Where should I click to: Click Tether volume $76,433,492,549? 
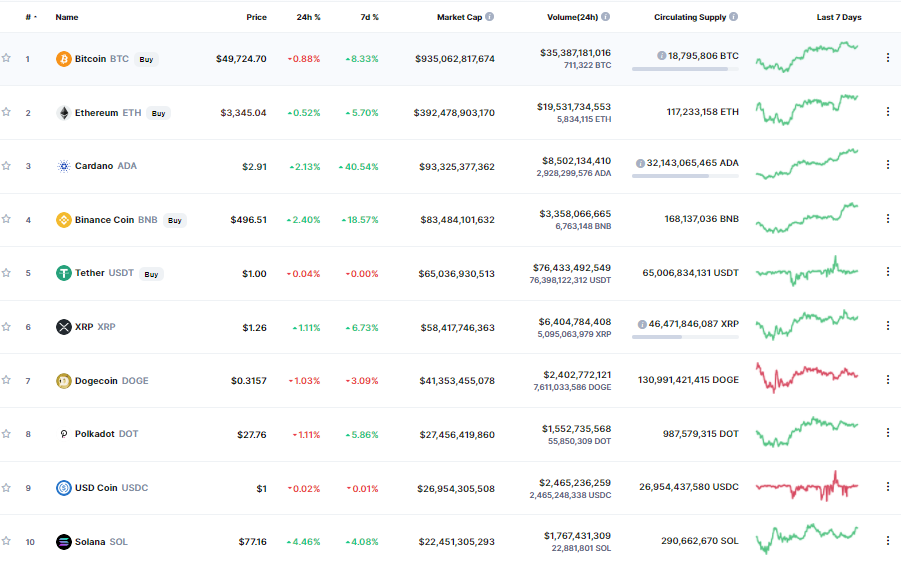[x=572, y=268]
